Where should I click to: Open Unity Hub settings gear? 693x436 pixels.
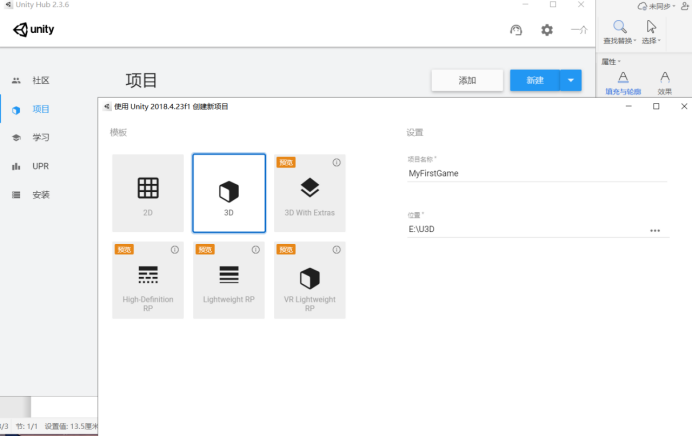(x=547, y=30)
